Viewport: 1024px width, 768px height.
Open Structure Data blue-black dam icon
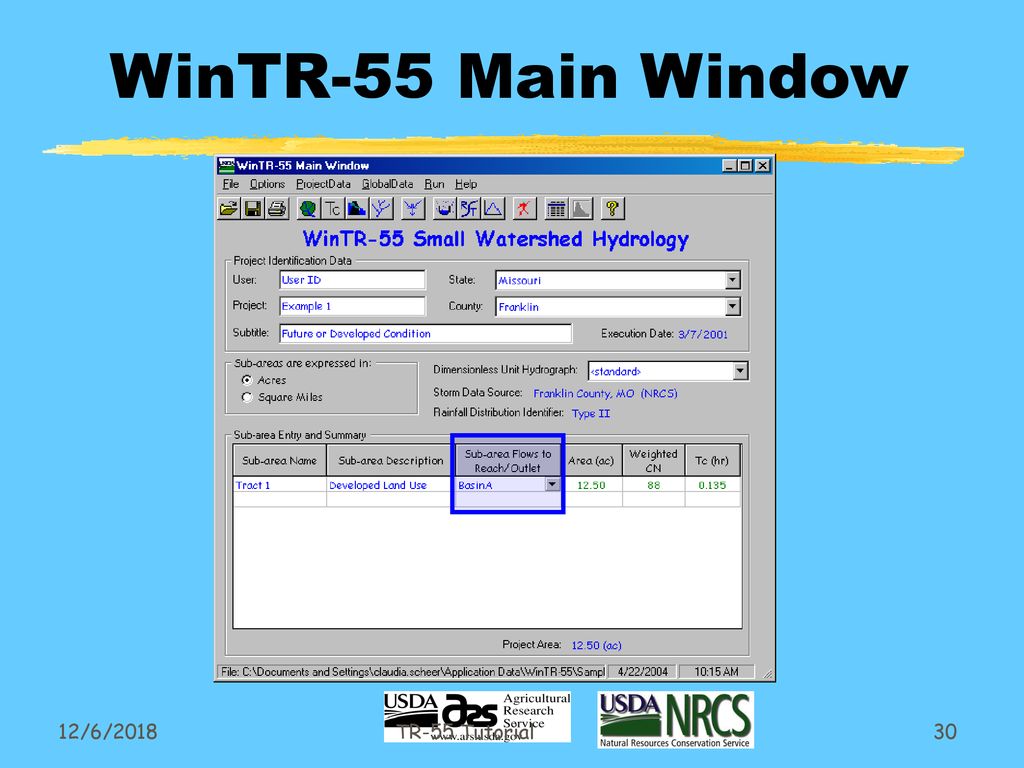357,209
